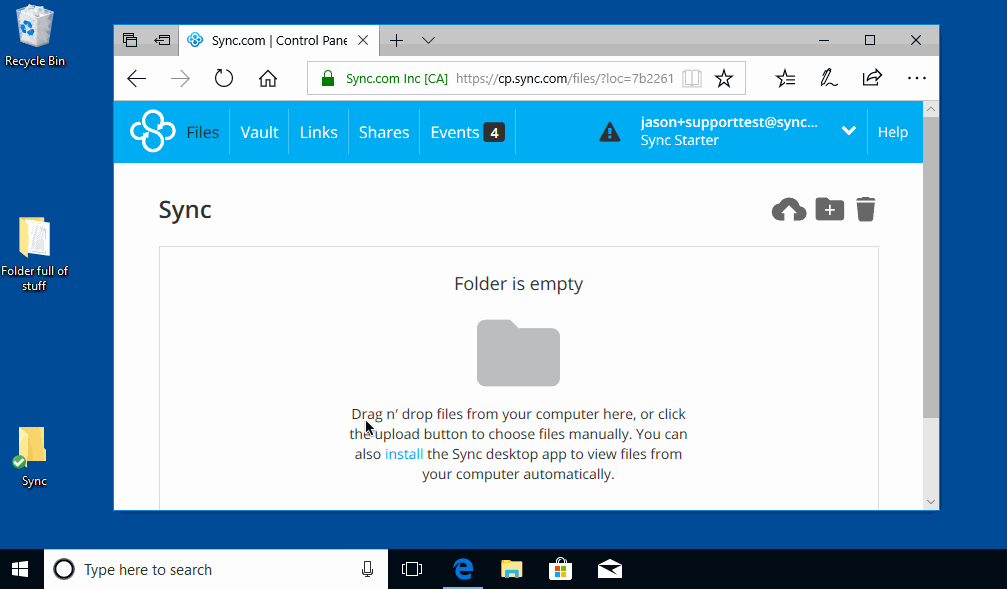The width and height of the screenshot is (1007, 589).
Task: Set these tabs aside icon
Action: (x=162, y=40)
